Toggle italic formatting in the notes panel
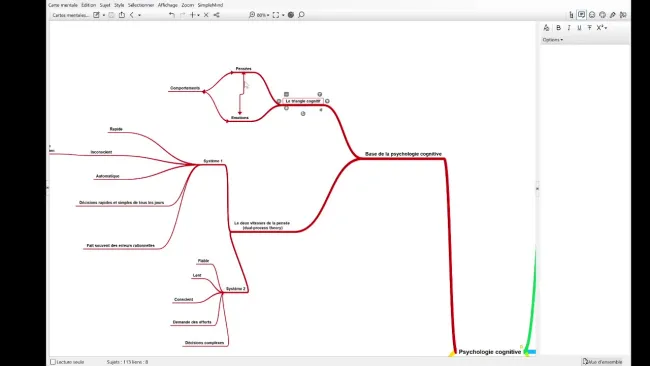The height and width of the screenshot is (366, 650). tap(569, 28)
